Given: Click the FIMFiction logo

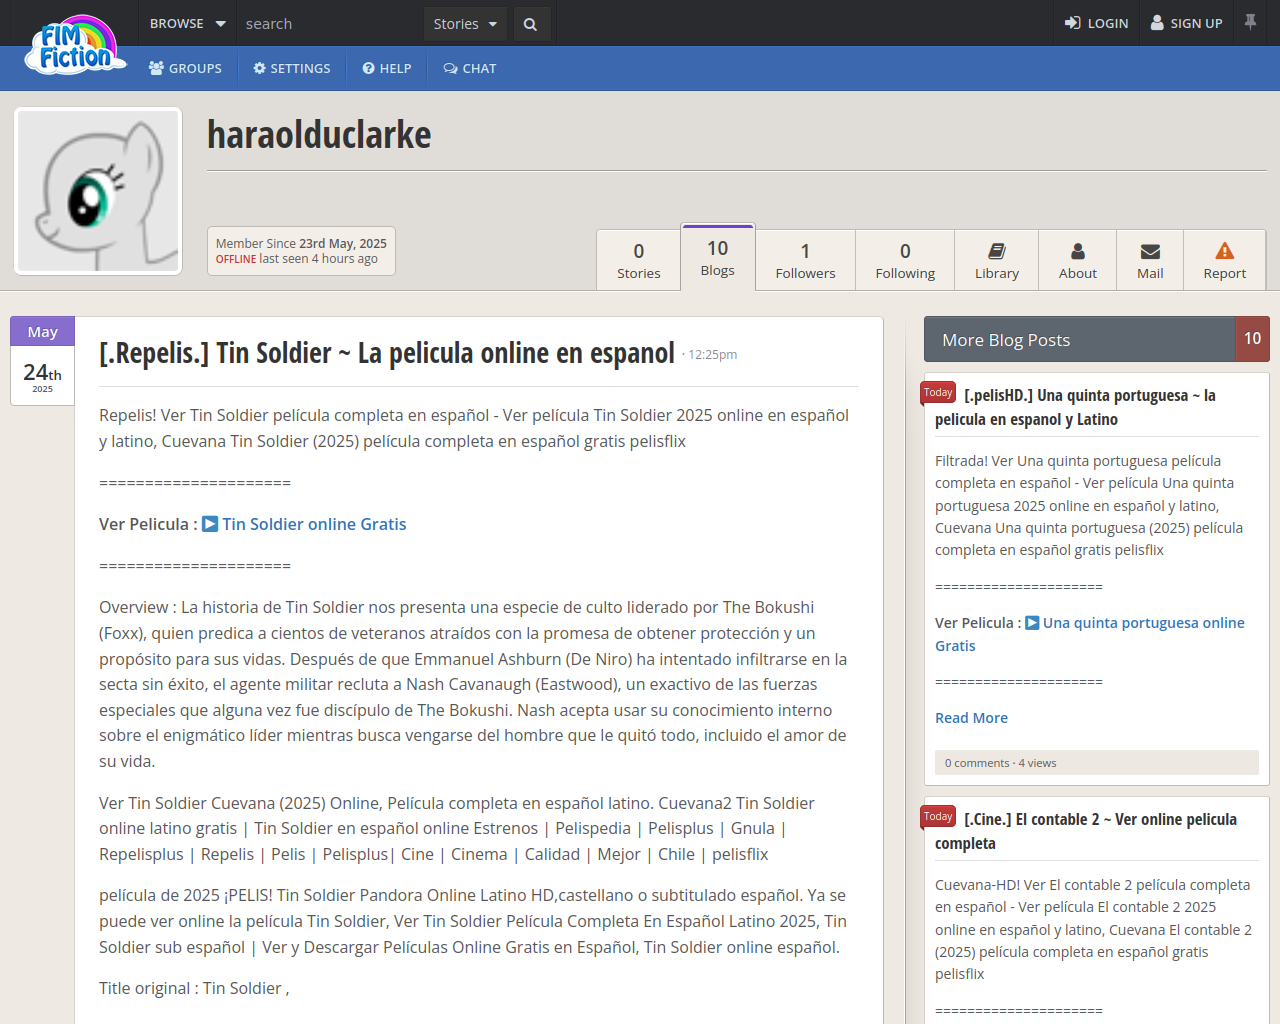Looking at the screenshot, I should [76, 45].
